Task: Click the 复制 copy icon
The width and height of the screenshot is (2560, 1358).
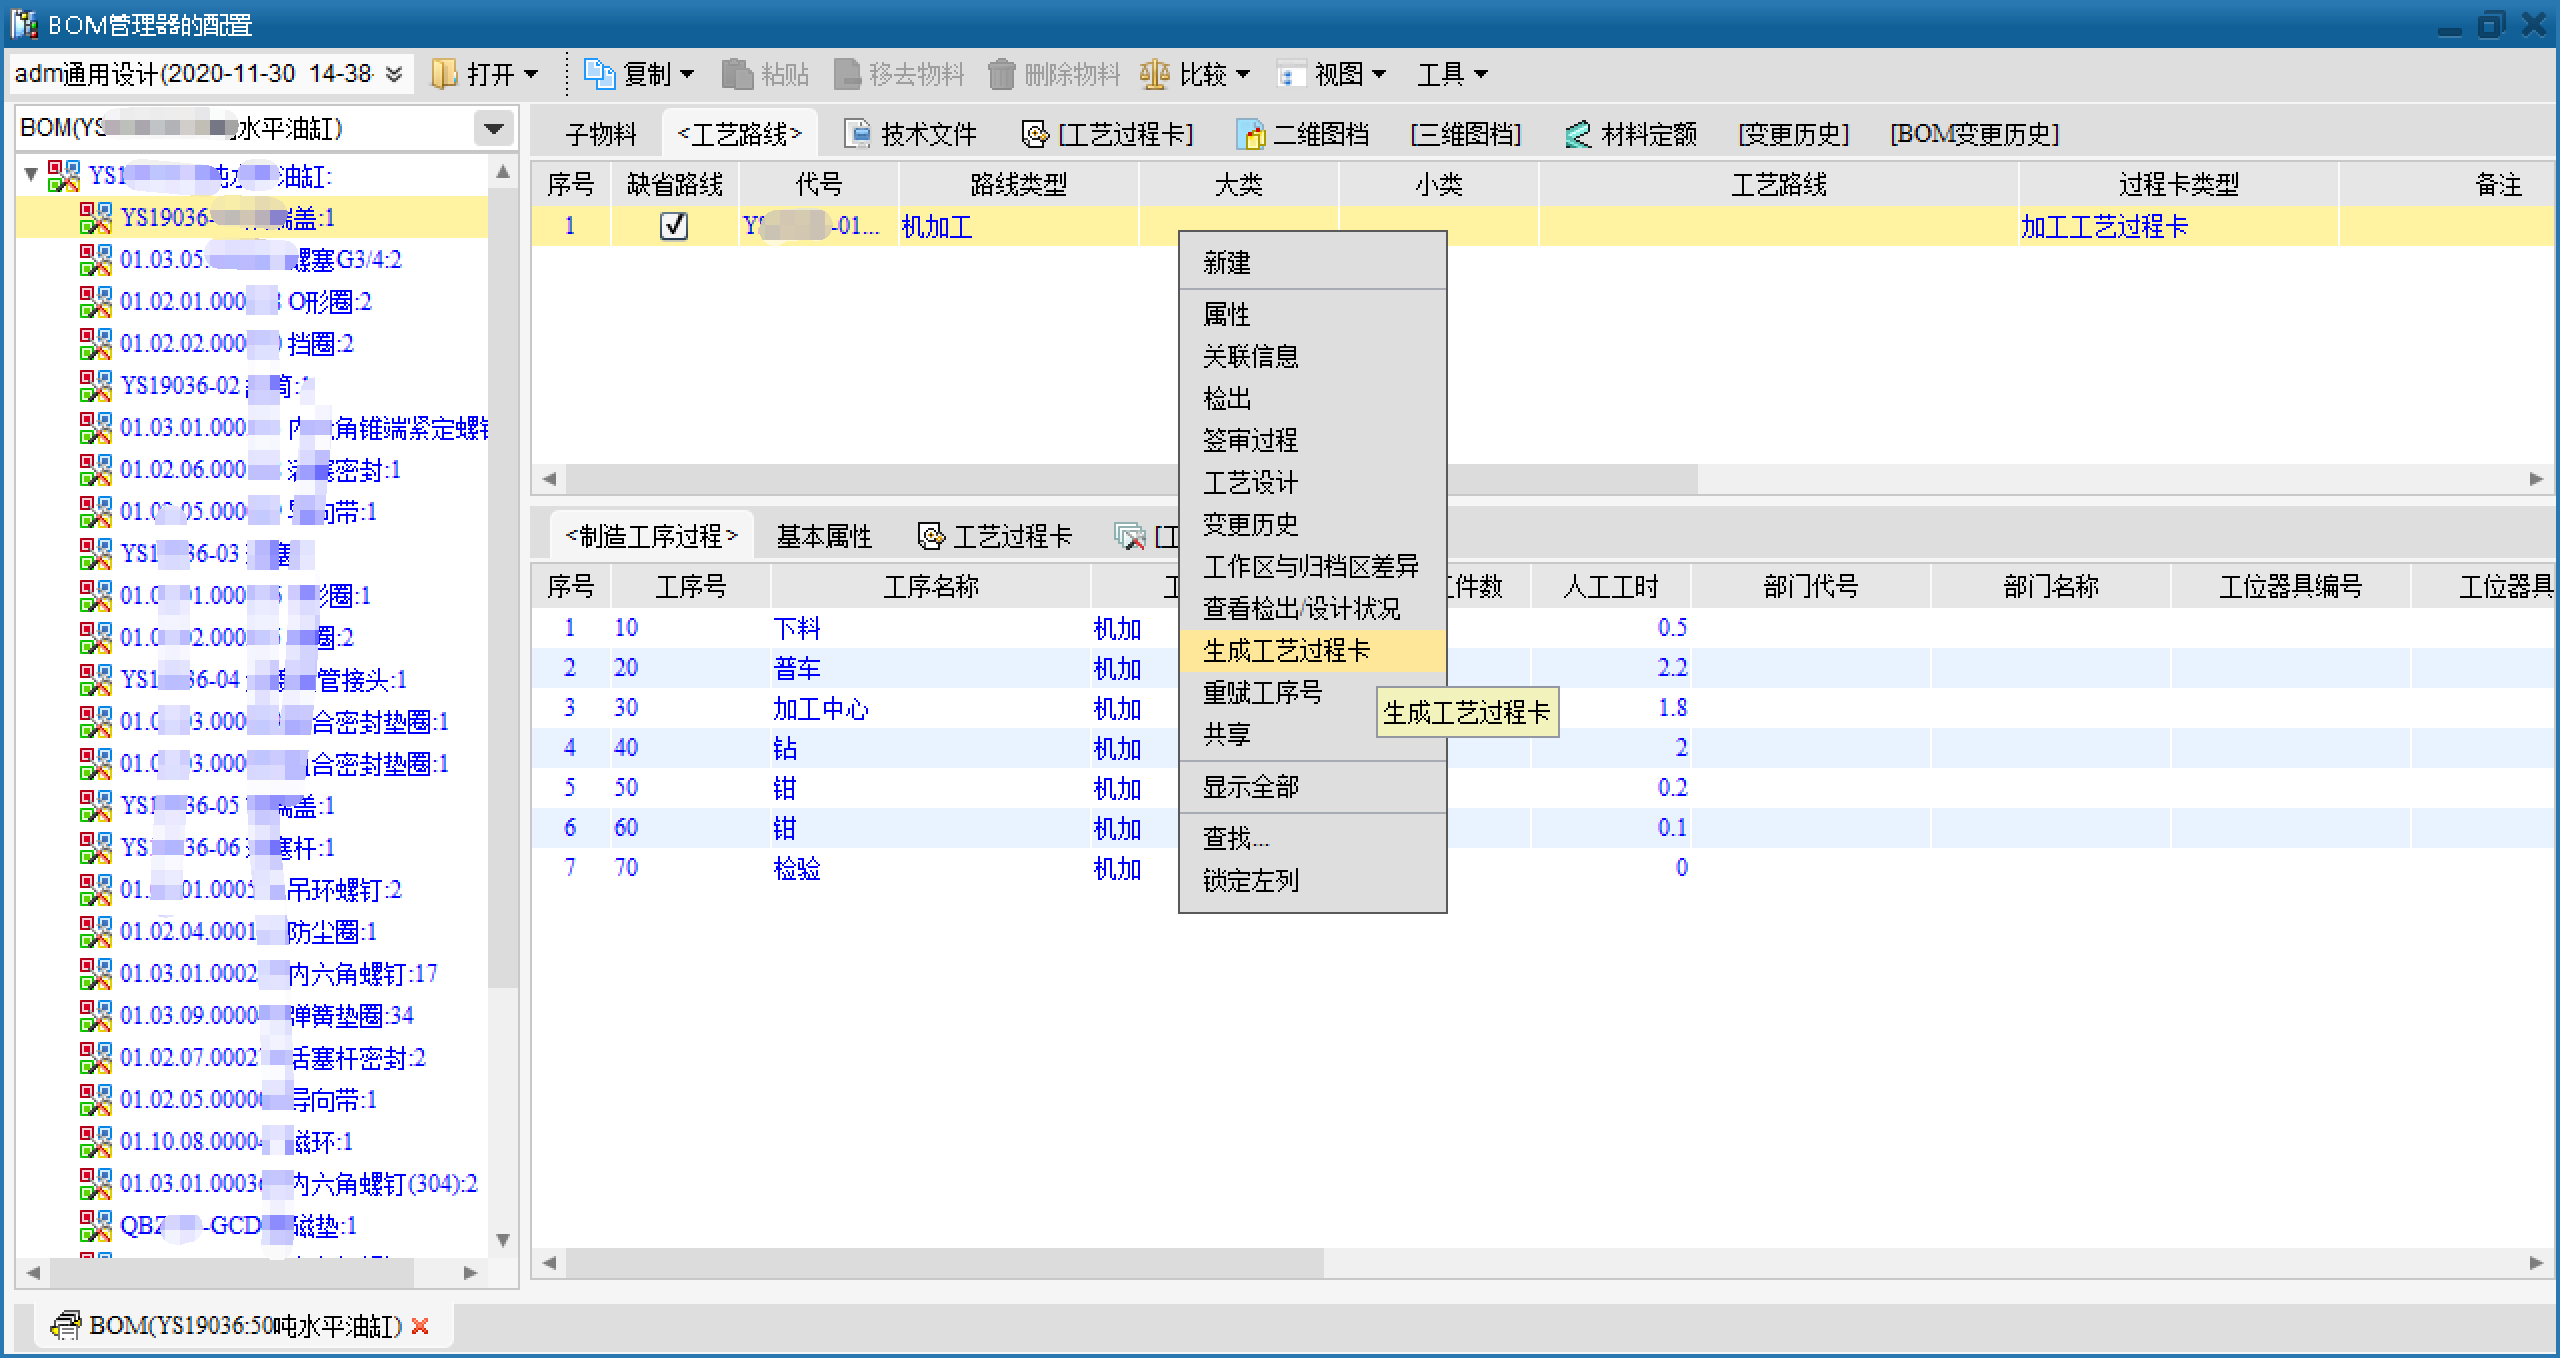Action: (x=599, y=74)
